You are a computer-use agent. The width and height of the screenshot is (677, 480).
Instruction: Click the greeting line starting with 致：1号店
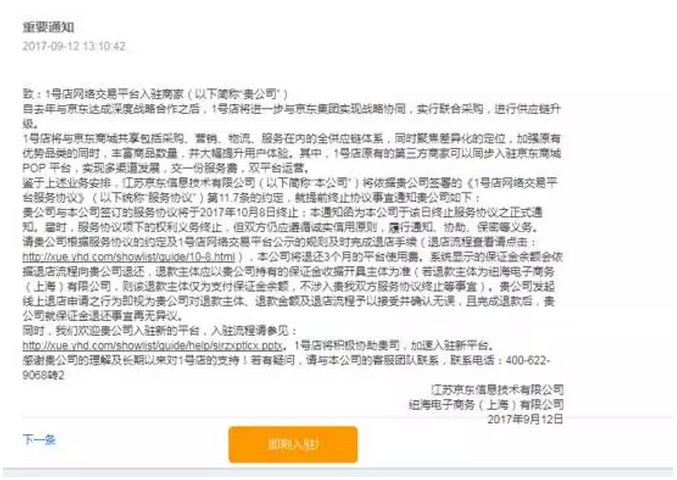(x=155, y=94)
